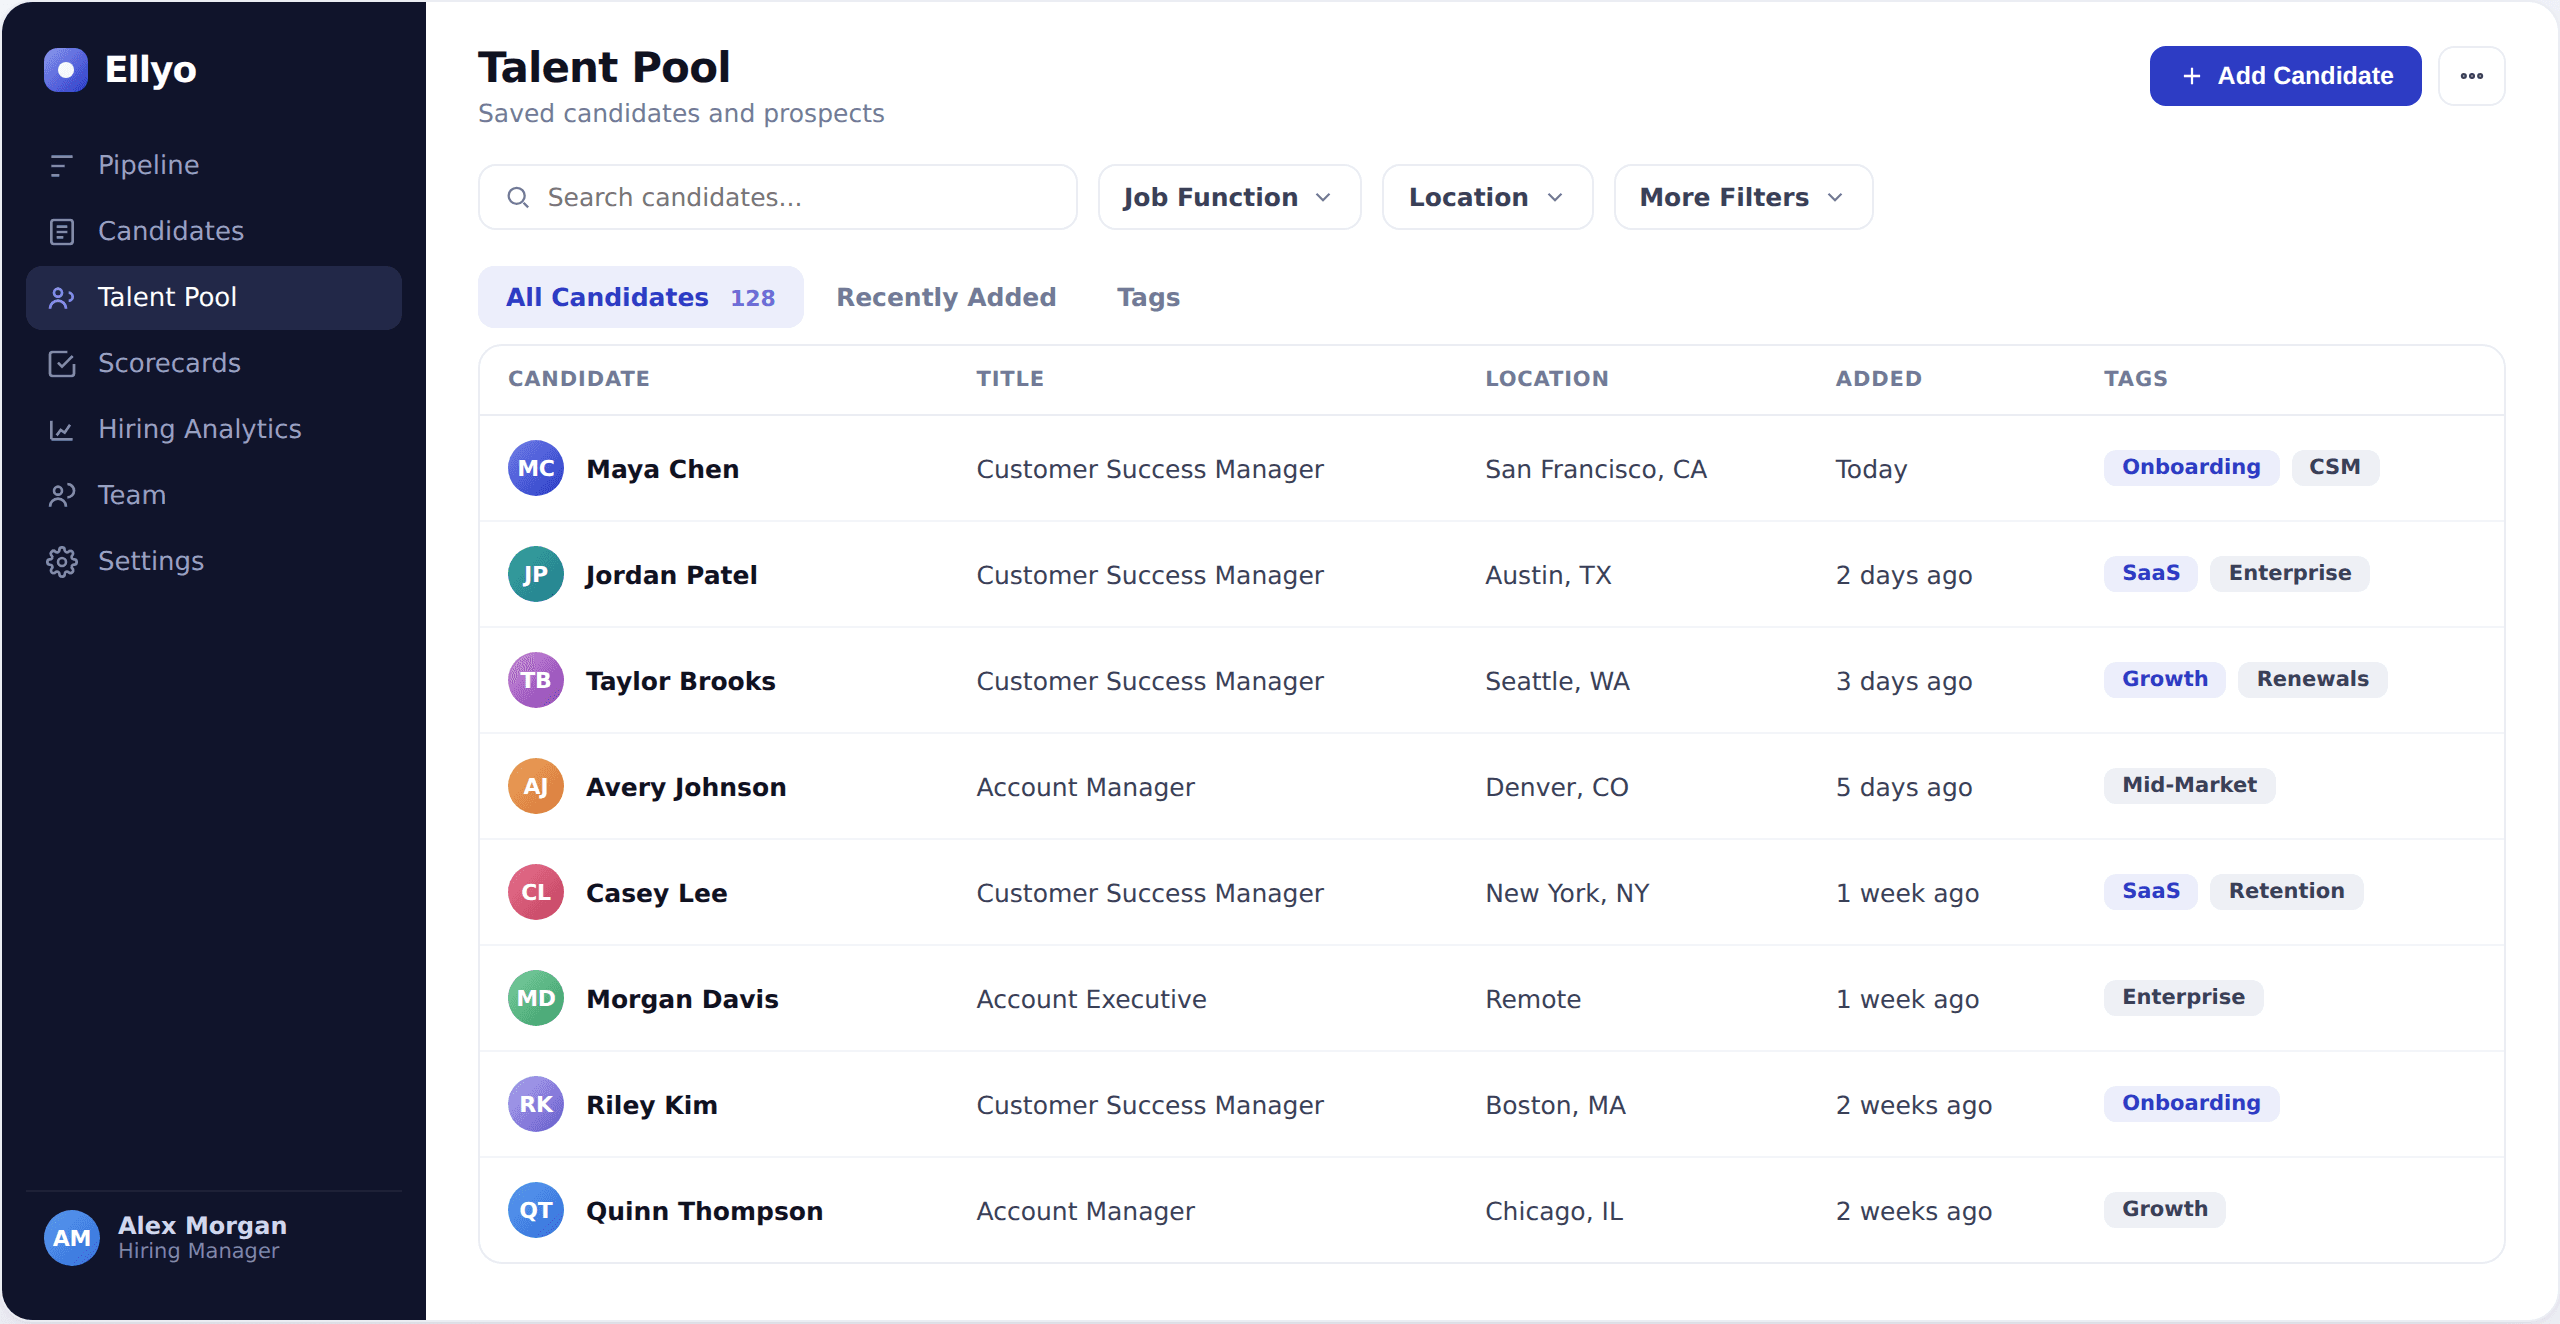Click the CSM tag on Maya Chen
Image resolution: width=2560 pixels, height=1324 pixels.
2334,467
